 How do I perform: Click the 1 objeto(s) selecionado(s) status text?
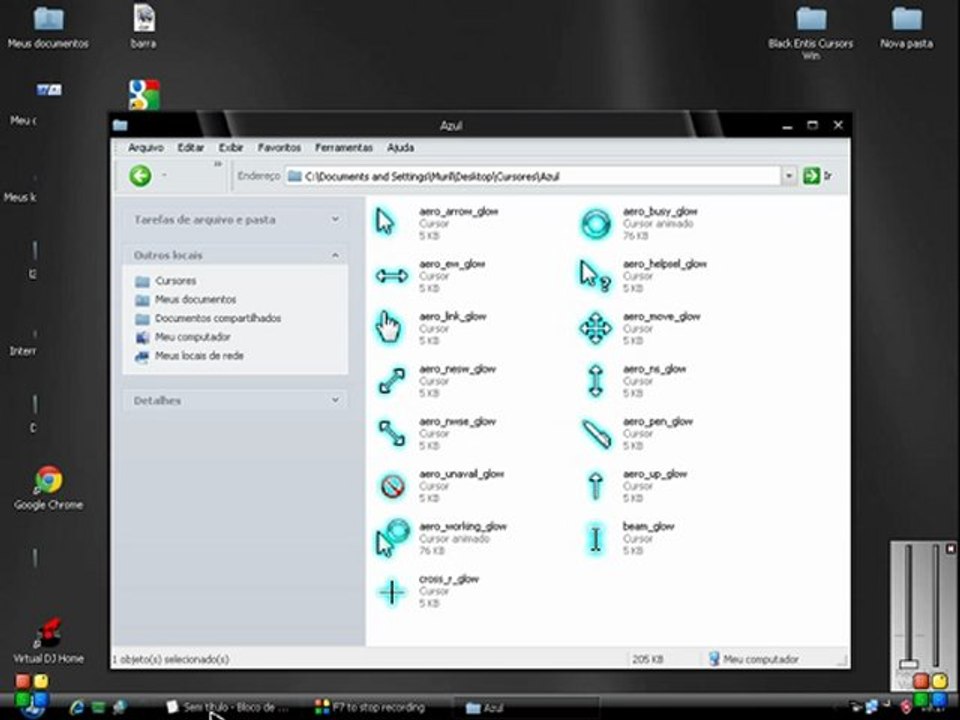(171, 659)
